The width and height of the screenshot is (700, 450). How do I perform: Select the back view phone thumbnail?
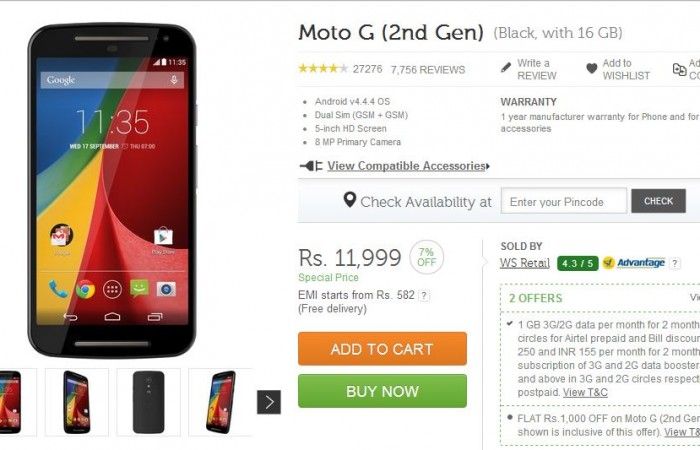click(149, 402)
